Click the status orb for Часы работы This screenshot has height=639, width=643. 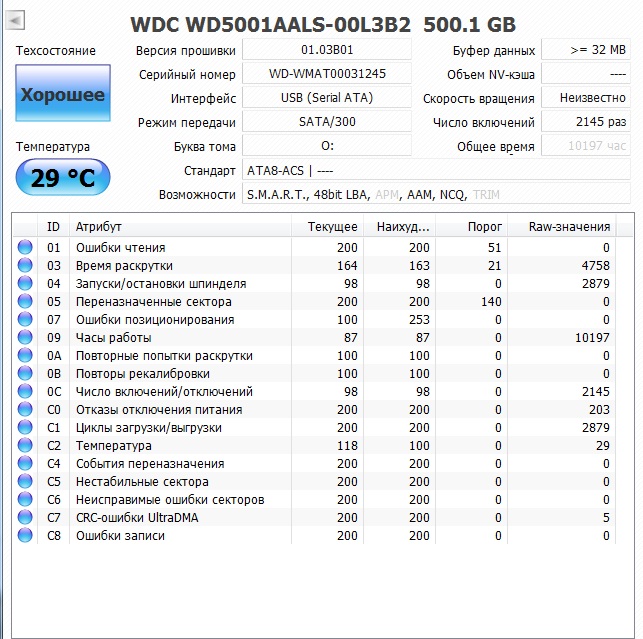[x=25, y=338]
